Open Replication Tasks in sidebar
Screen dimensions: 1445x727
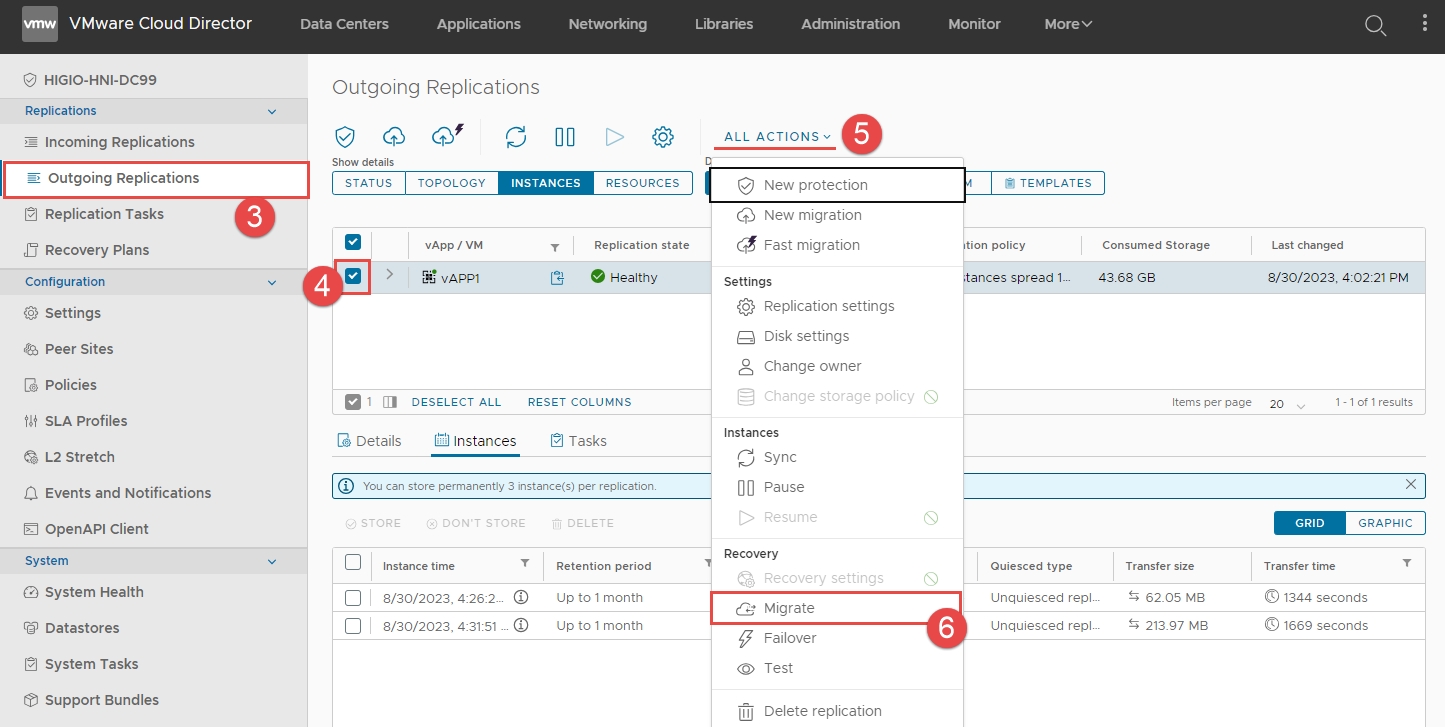(x=104, y=214)
